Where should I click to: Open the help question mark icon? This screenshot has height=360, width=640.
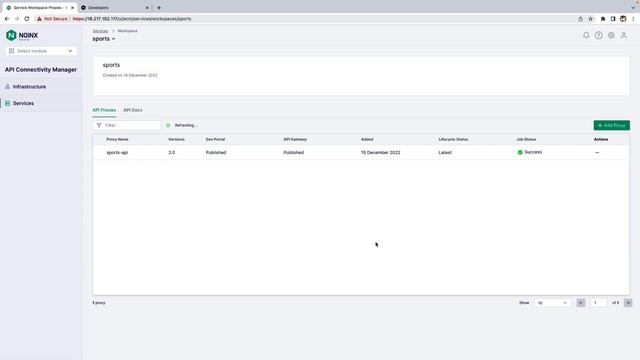coord(598,36)
